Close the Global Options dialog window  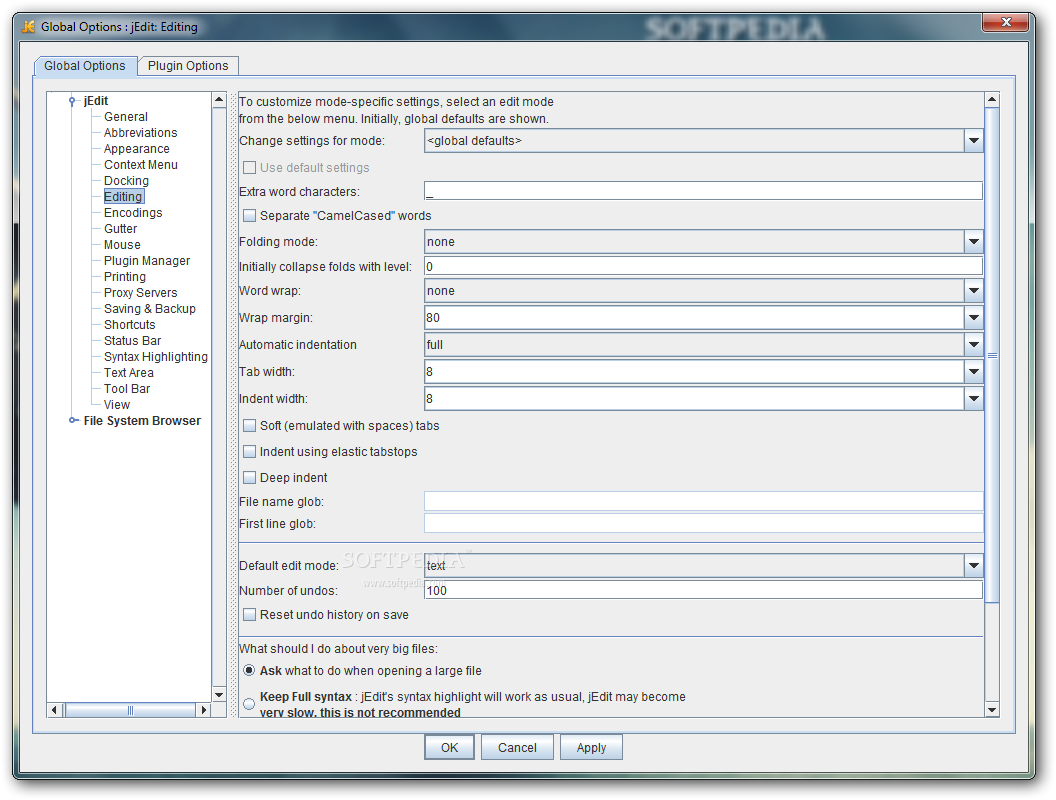[x=1006, y=22]
